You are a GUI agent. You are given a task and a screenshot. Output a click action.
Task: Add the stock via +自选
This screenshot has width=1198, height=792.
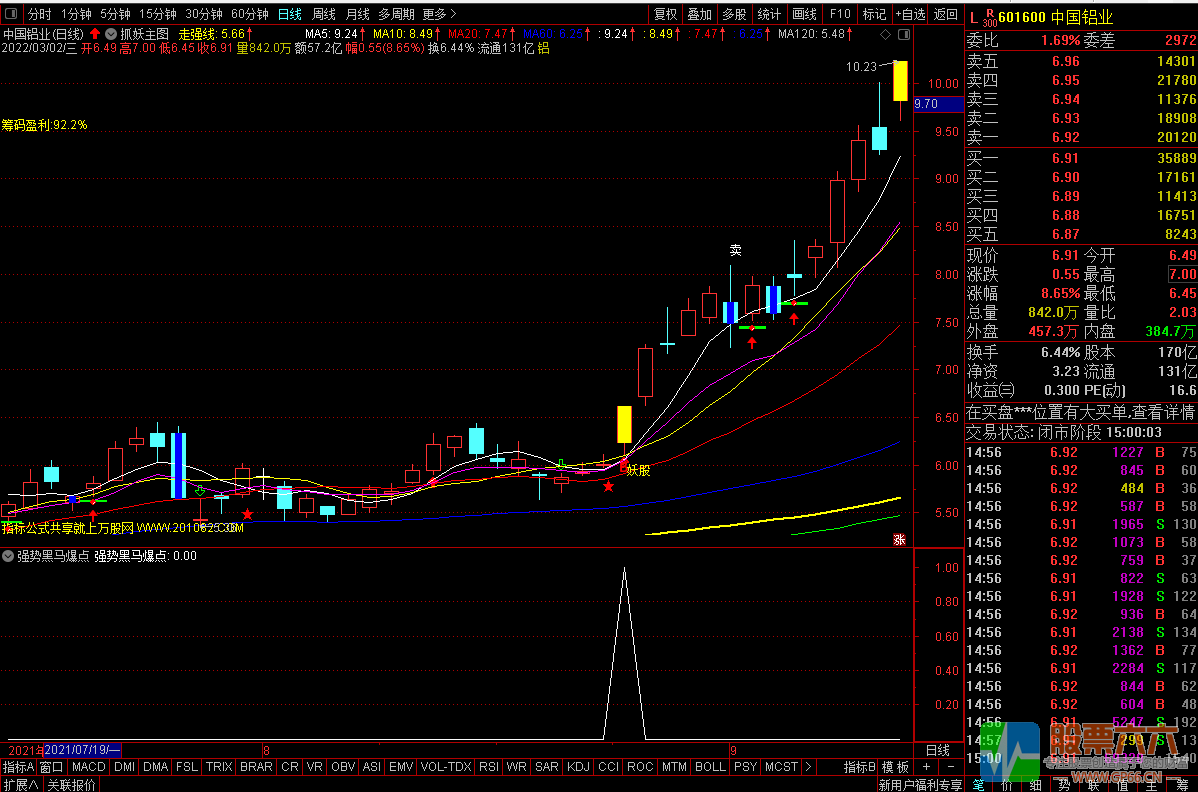pos(911,14)
